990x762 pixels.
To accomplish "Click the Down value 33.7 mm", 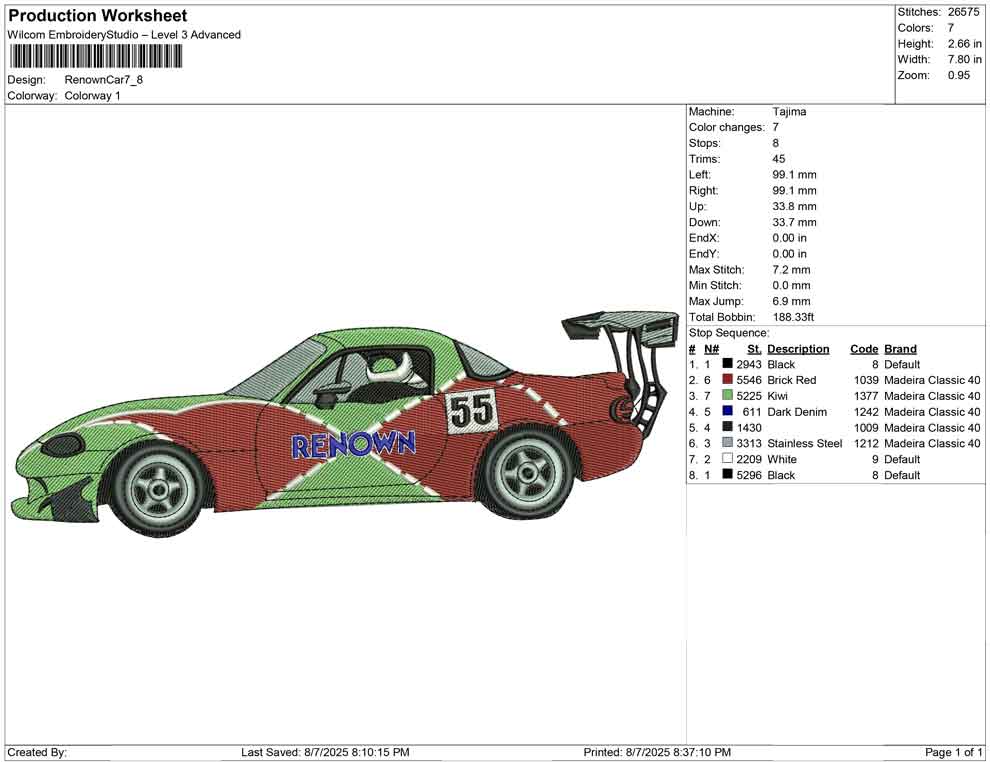I will click(x=794, y=222).
